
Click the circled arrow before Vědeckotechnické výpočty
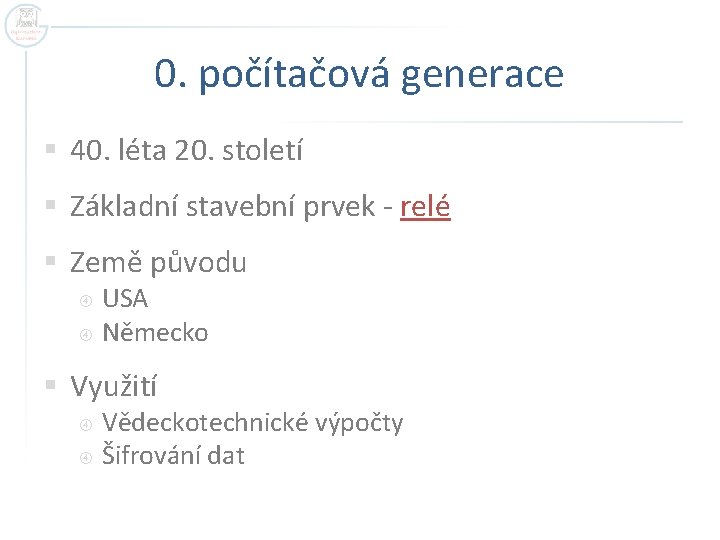(x=86, y=424)
